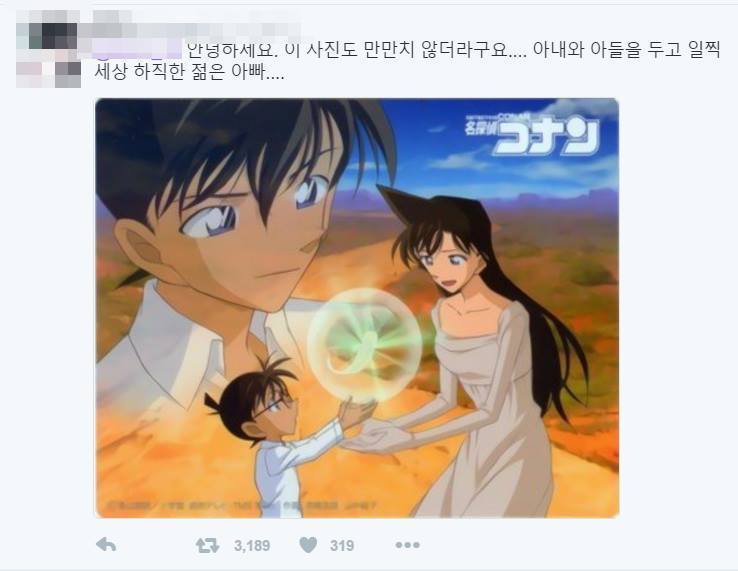Image resolution: width=738 pixels, height=571 pixels.
Task: Click the tweet text starting with 안녕하세요
Action: point(454,49)
